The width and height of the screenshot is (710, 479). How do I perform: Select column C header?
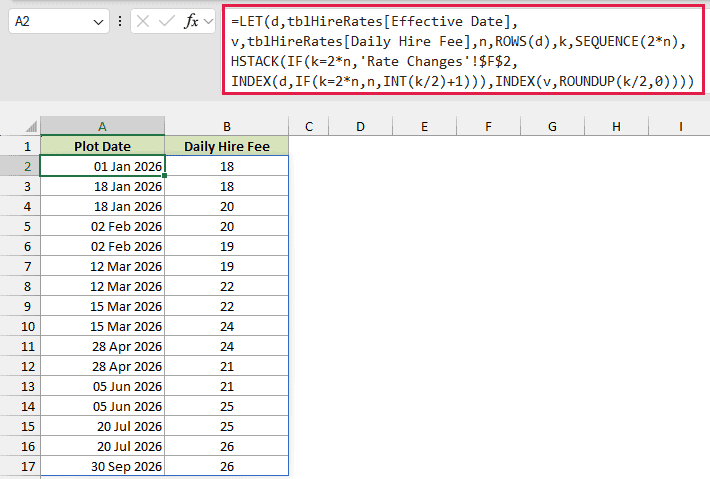point(309,126)
